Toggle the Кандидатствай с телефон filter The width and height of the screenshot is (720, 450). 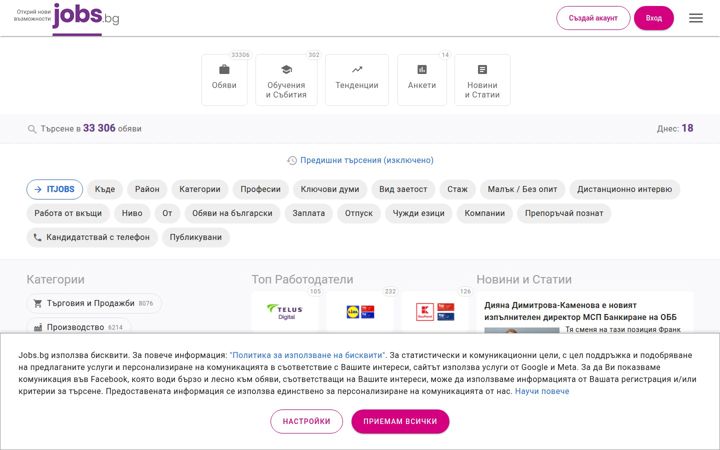pyautogui.click(x=92, y=237)
